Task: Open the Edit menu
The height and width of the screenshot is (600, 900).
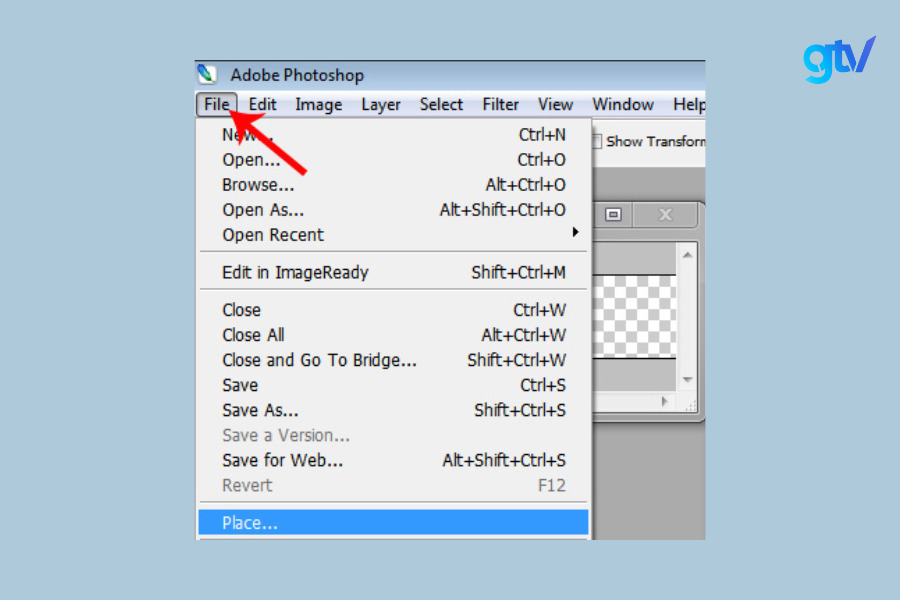Action: click(x=263, y=104)
